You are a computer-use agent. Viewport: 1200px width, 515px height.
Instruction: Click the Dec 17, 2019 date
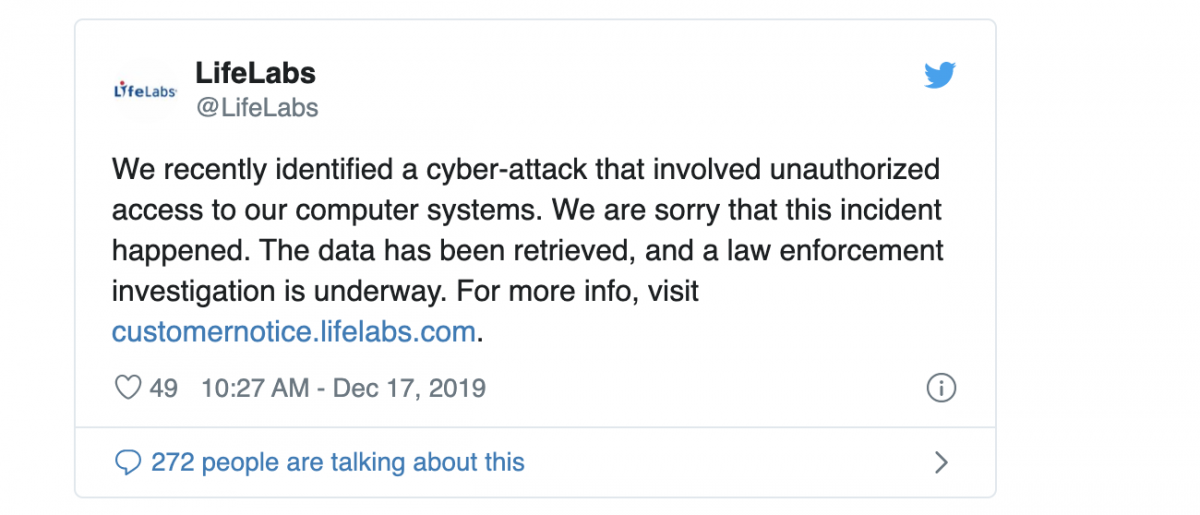(409, 388)
